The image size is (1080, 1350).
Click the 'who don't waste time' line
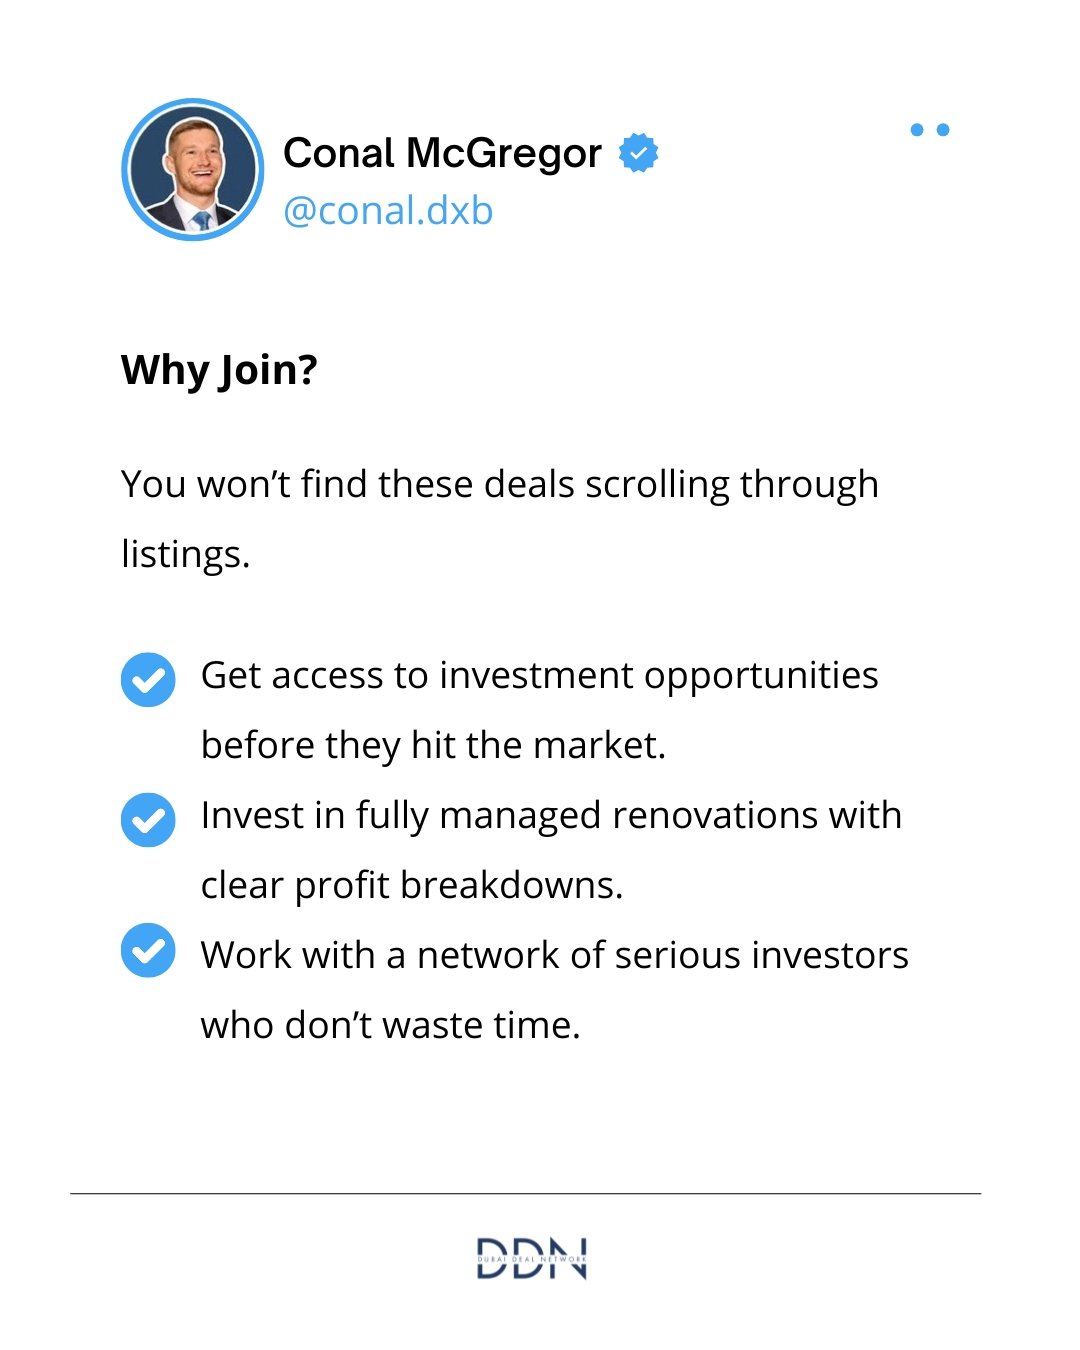(391, 1026)
